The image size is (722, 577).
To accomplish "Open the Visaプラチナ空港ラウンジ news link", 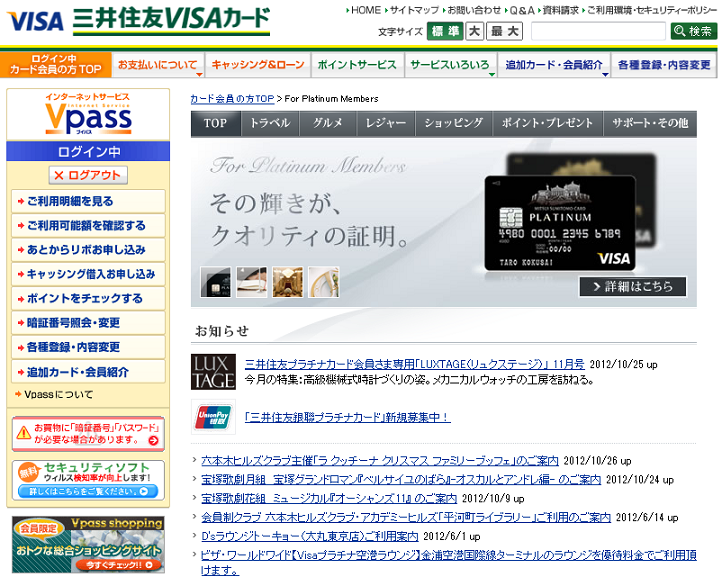I will [x=448, y=562].
